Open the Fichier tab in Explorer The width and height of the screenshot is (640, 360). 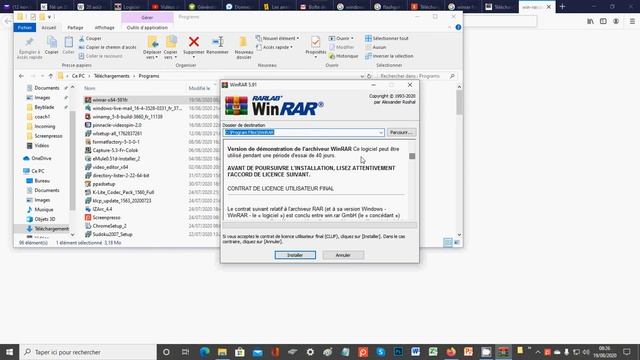pos(24,28)
